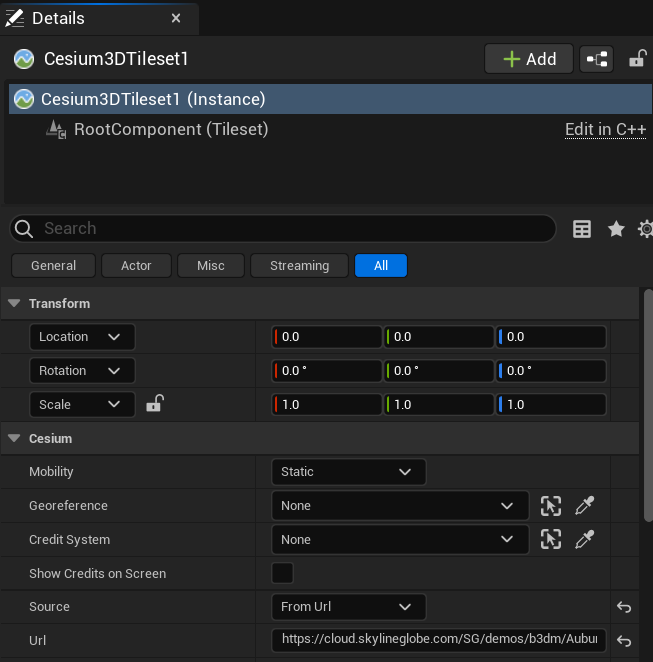Click the vertical scrollbar thumb
This screenshot has height=662, width=653.
click(x=648, y=405)
